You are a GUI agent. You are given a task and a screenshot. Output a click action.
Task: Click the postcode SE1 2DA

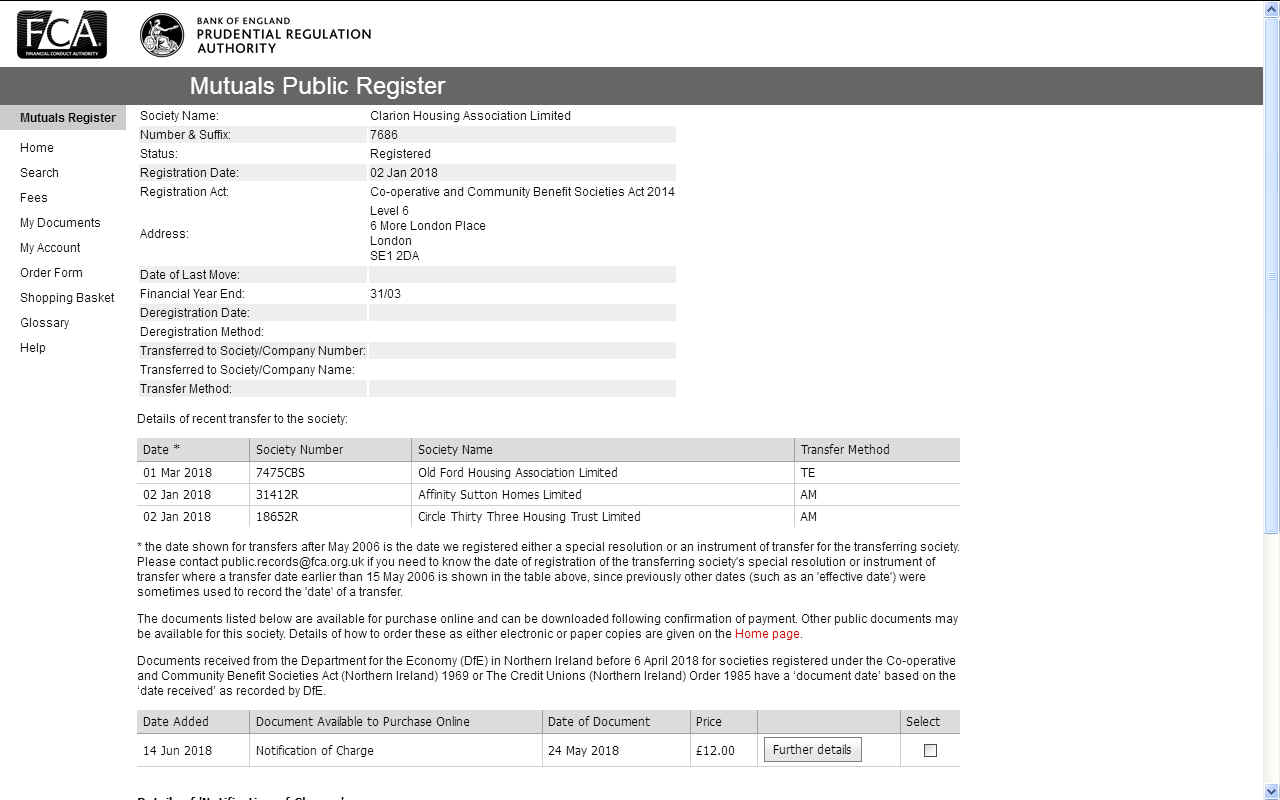pyautogui.click(x=395, y=256)
